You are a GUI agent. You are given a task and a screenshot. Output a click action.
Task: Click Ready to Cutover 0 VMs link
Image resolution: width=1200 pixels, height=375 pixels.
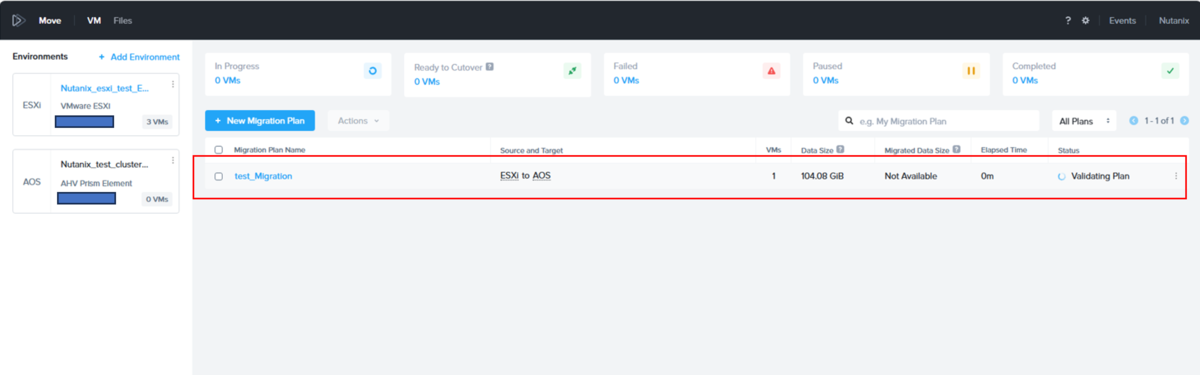(427, 81)
